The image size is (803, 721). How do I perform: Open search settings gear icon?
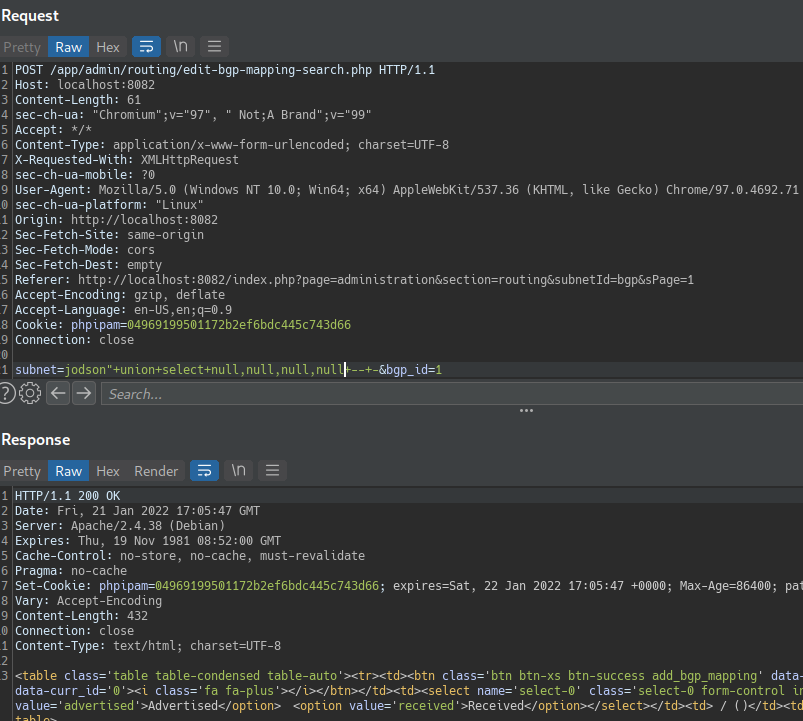[x=30, y=393]
